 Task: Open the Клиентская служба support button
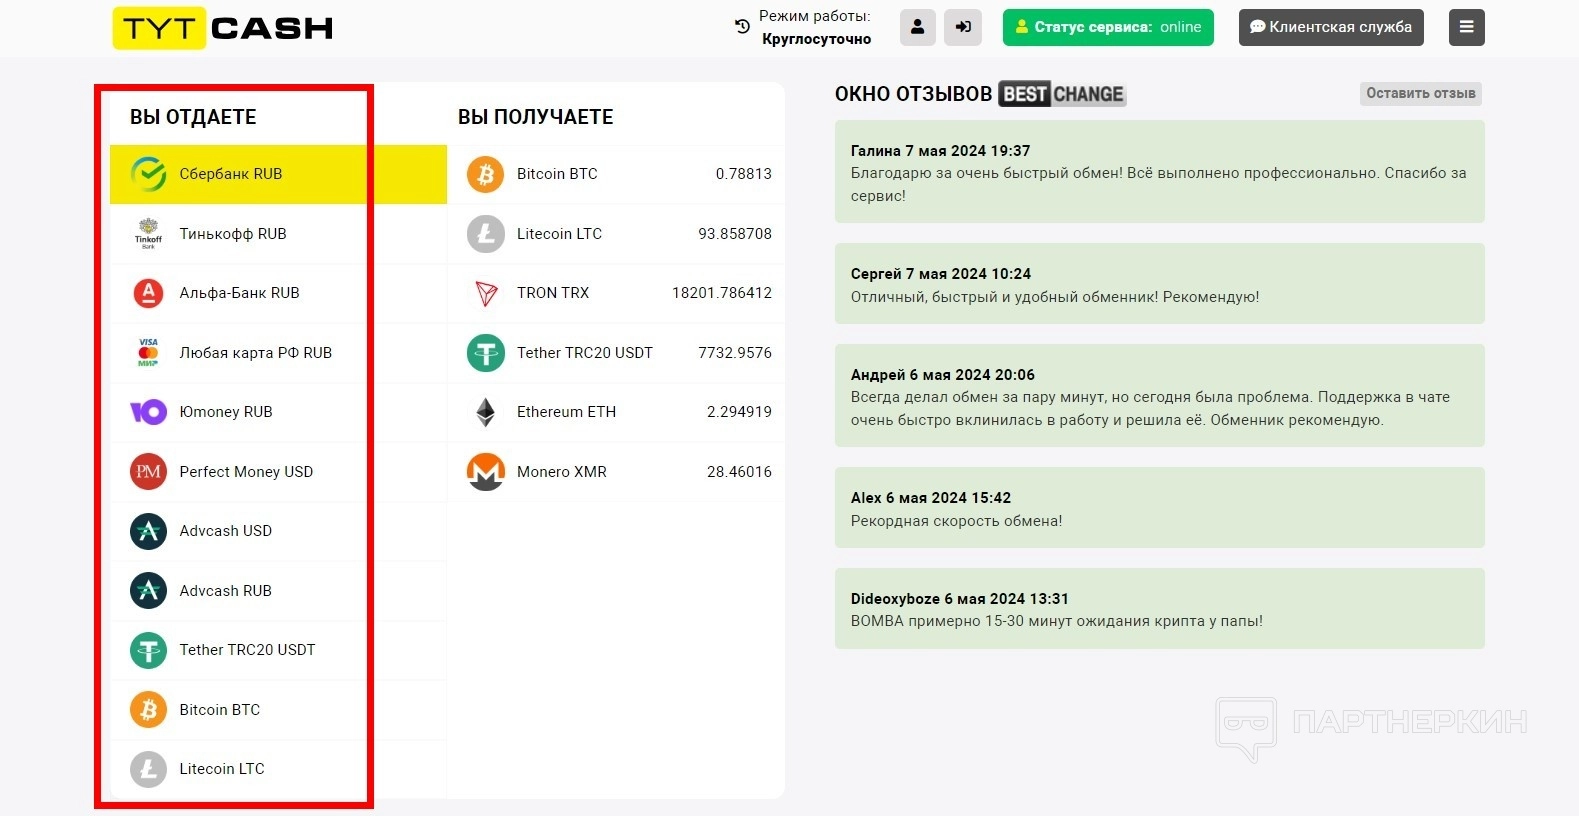(x=1331, y=27)
